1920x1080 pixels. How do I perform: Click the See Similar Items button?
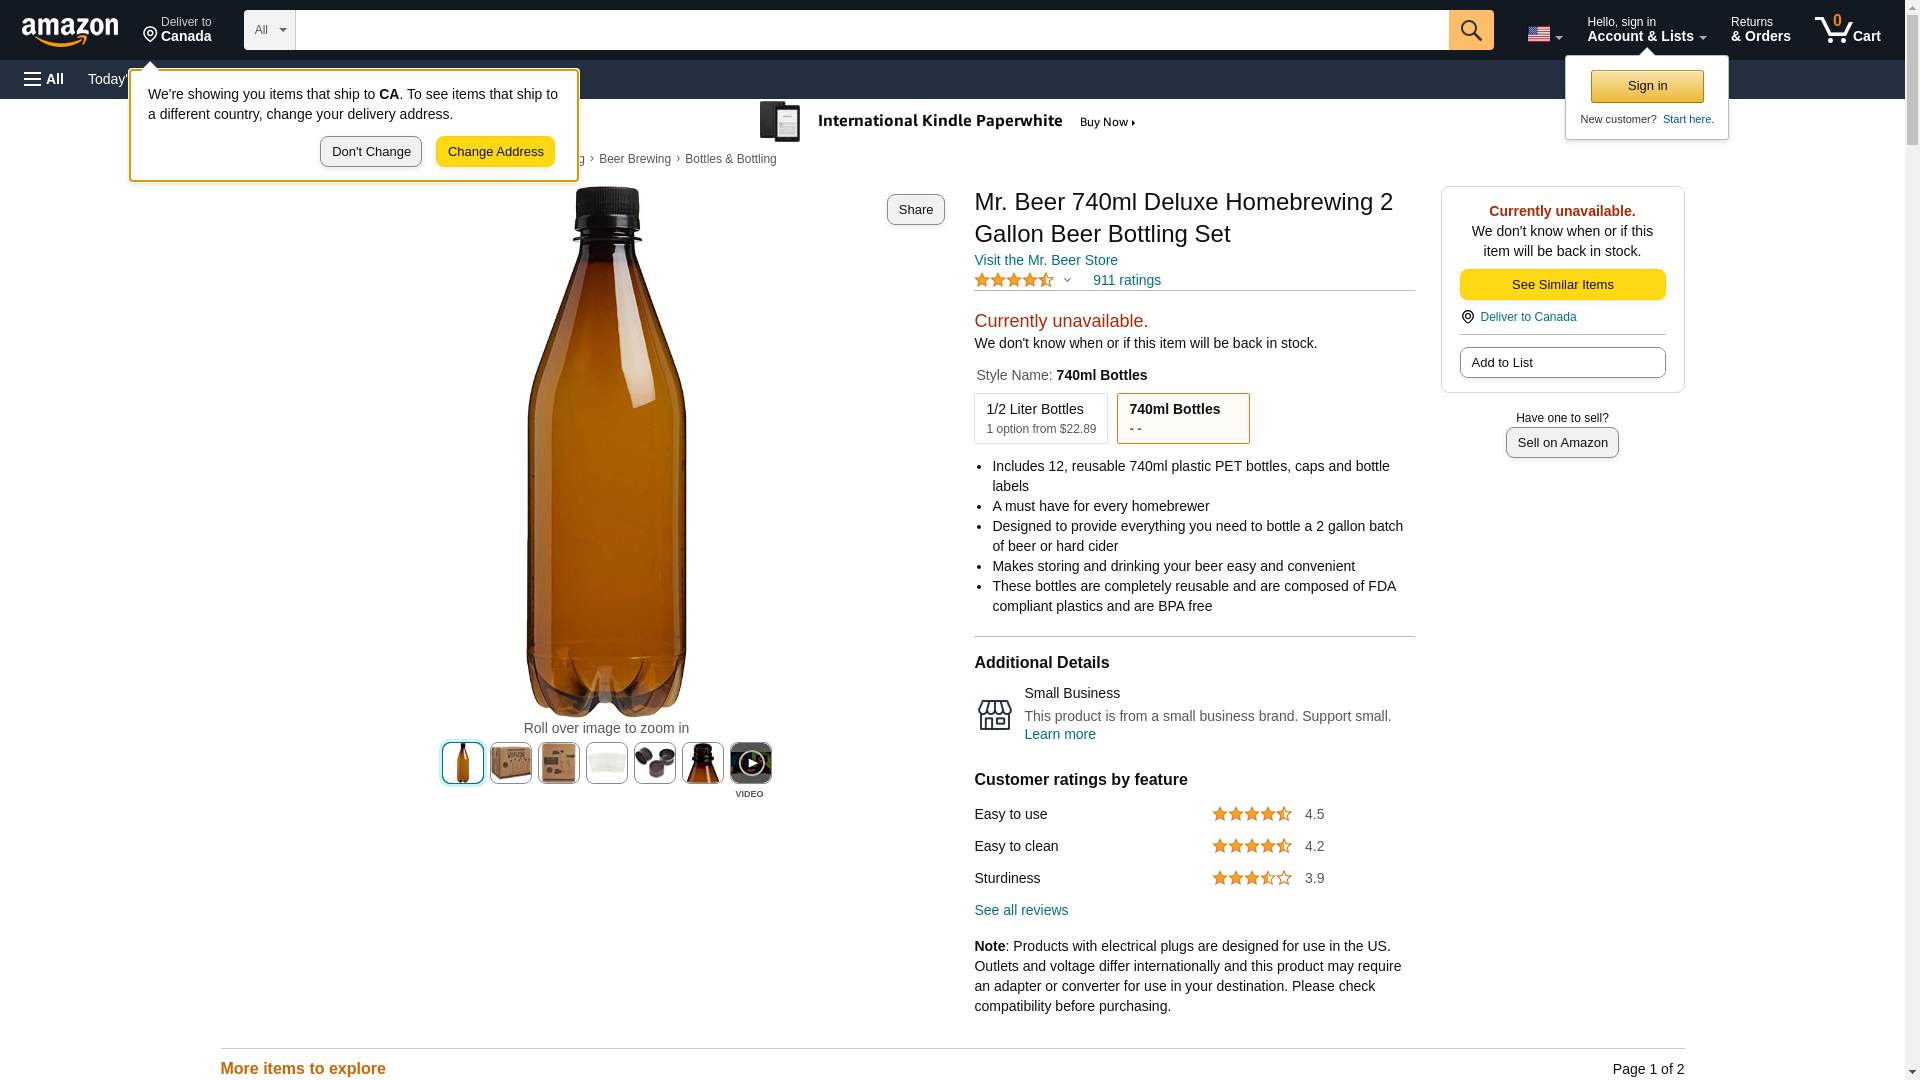pyautogui.click(x=1561, y=285)
